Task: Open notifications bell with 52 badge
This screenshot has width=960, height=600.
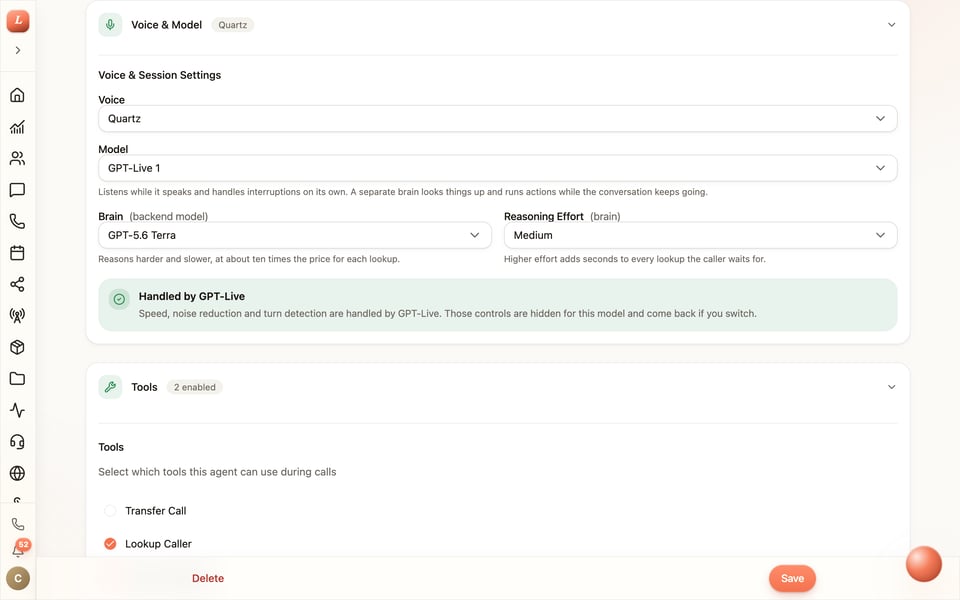Action: click(18, 550)
